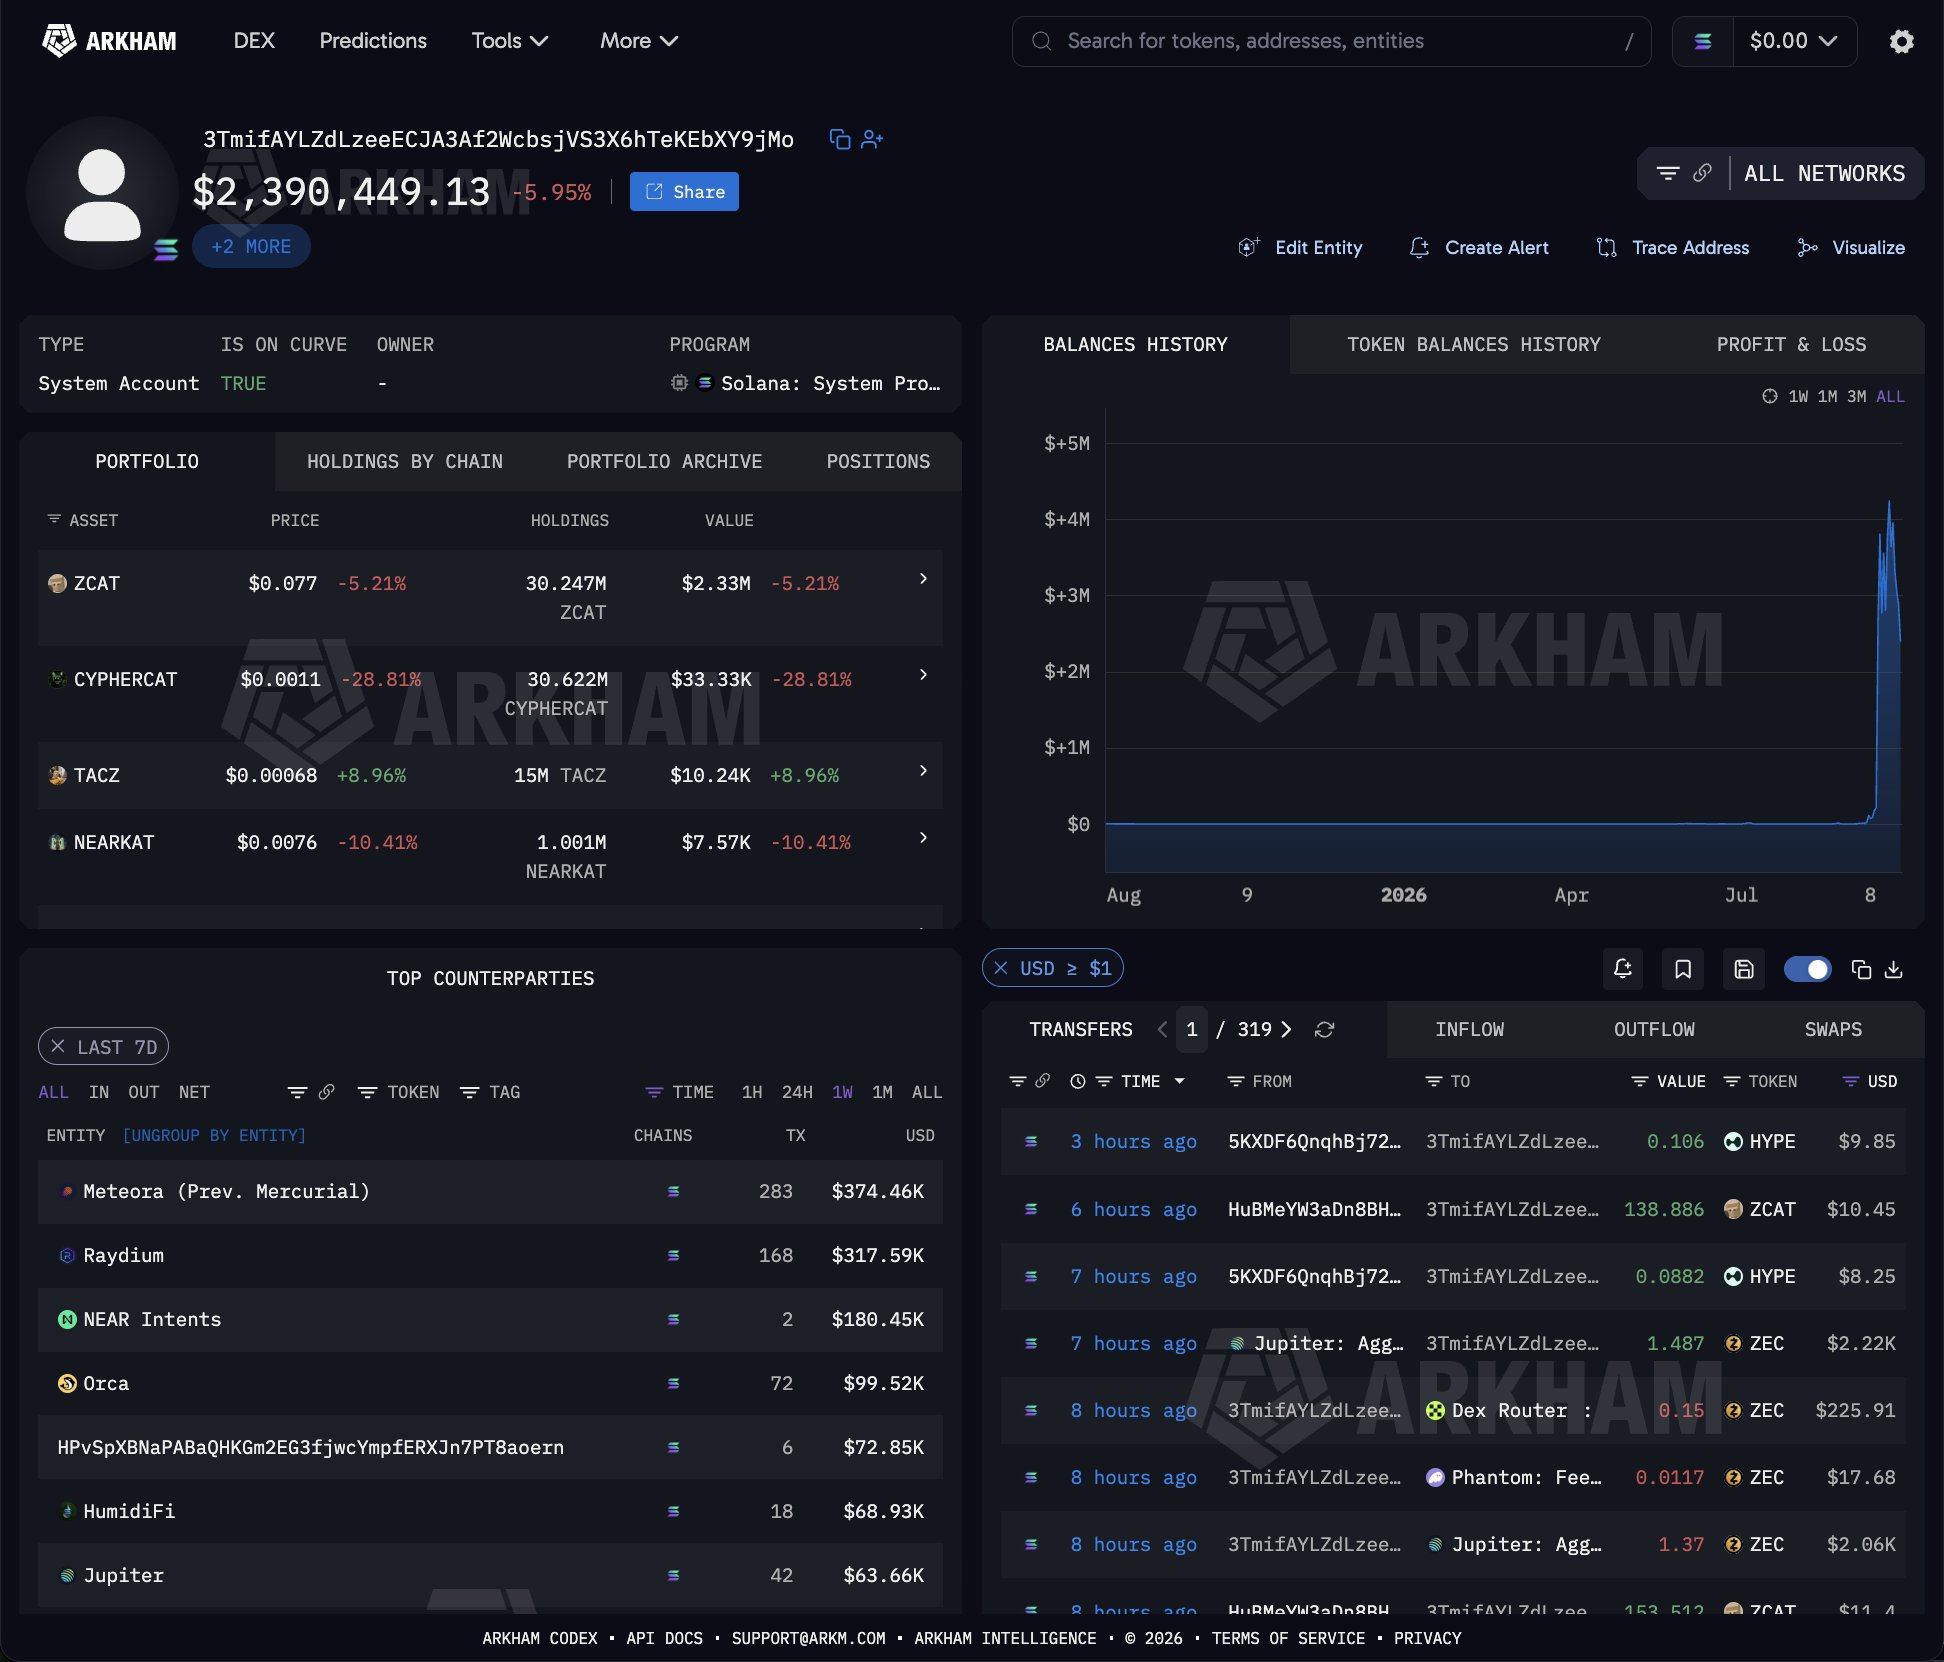
Task: Open the Visualize view
Action: (1851, 247)
